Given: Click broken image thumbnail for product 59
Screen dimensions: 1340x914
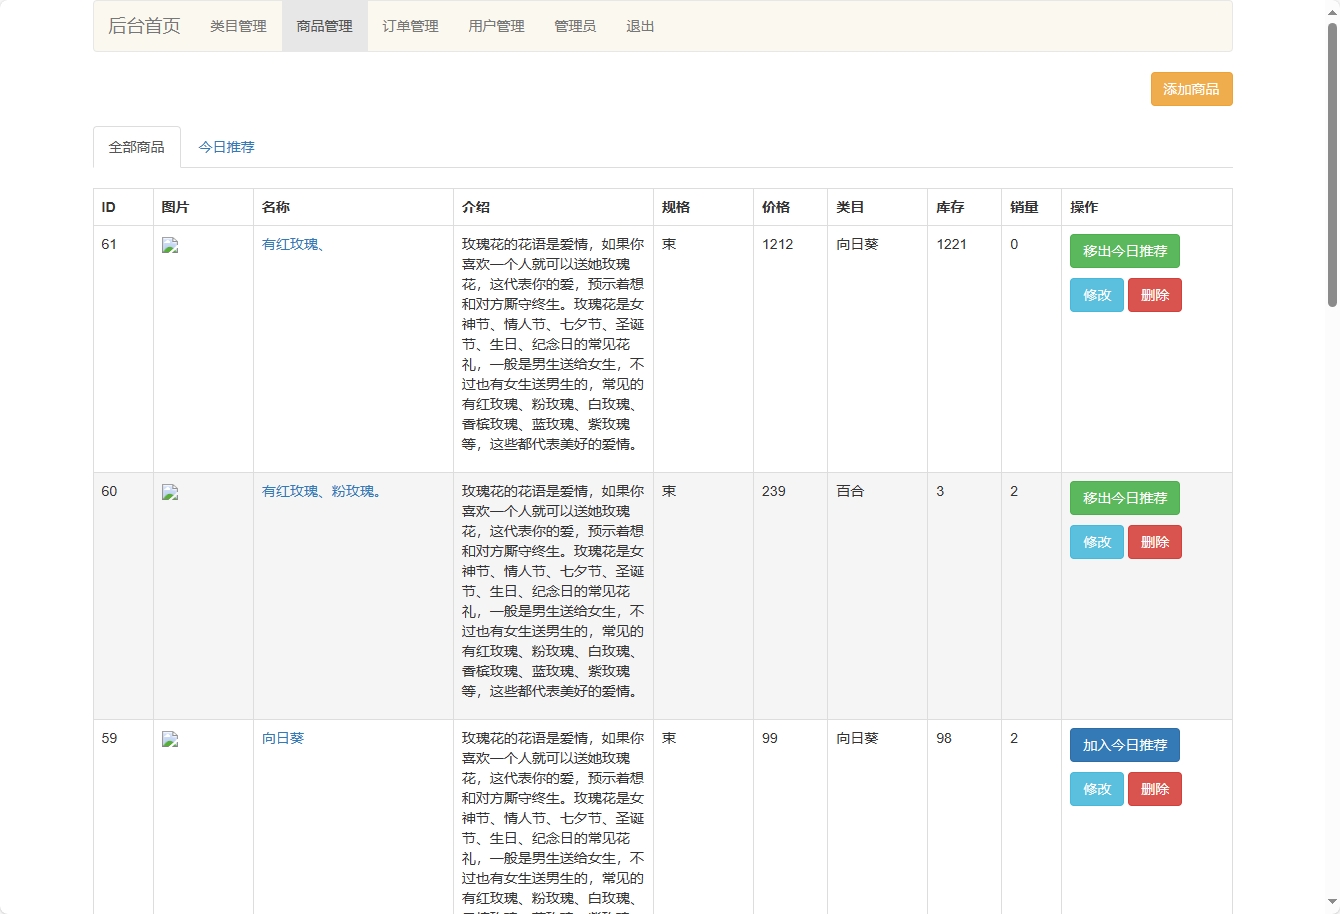Looking at the screenshot, I should 170,740.
